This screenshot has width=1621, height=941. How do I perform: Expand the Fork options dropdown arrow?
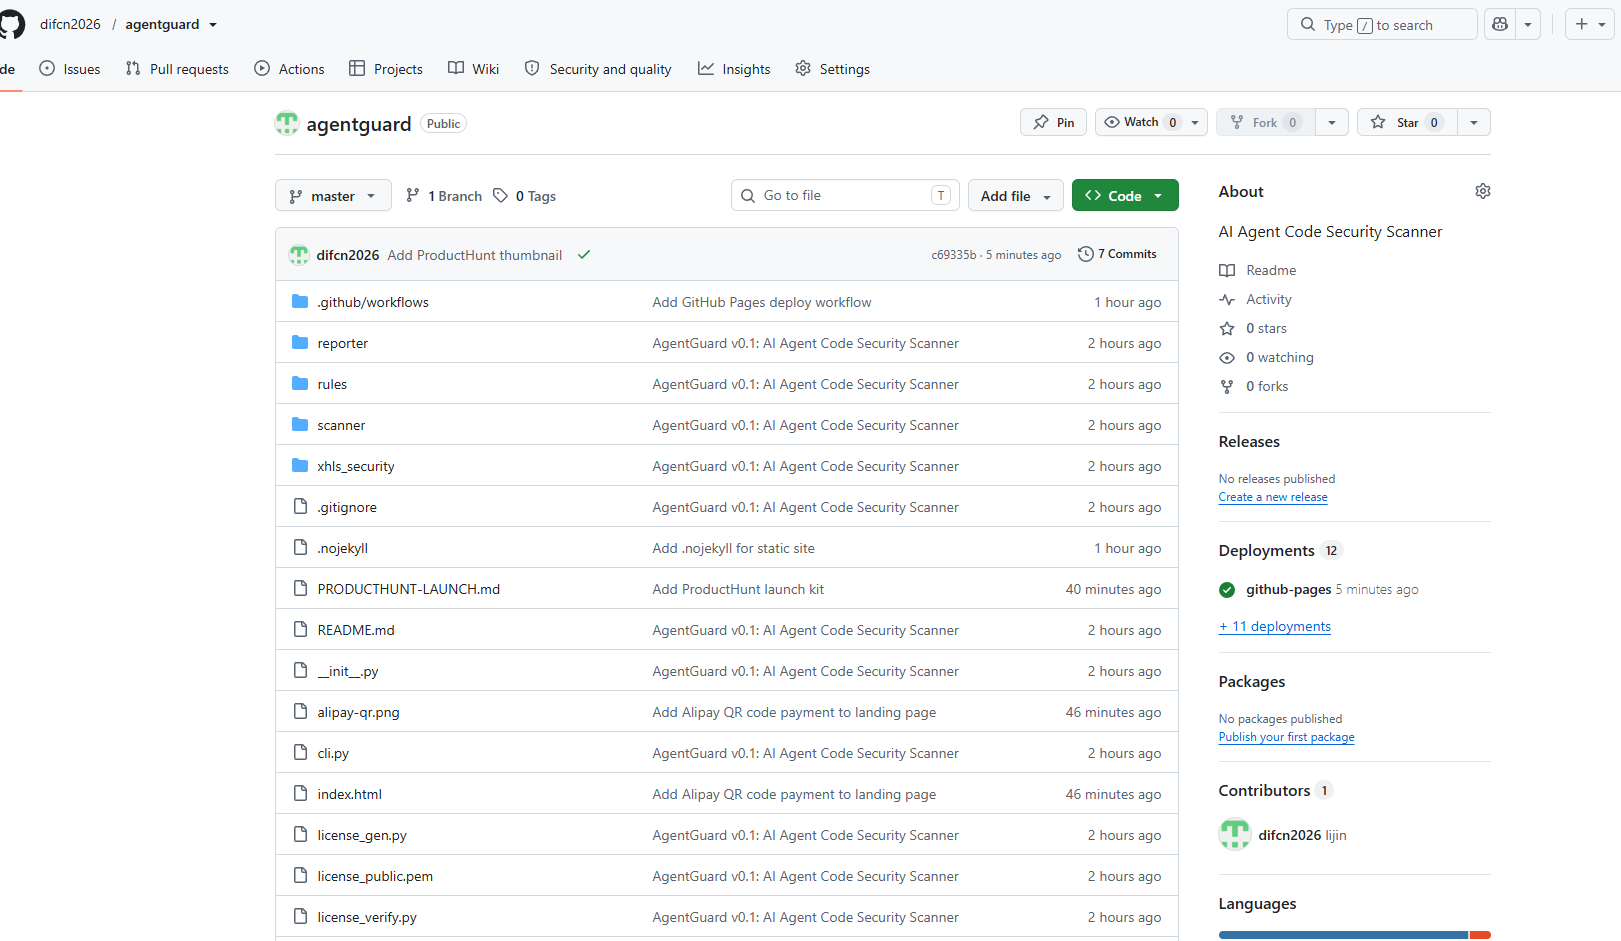[x=1332, y=122]
